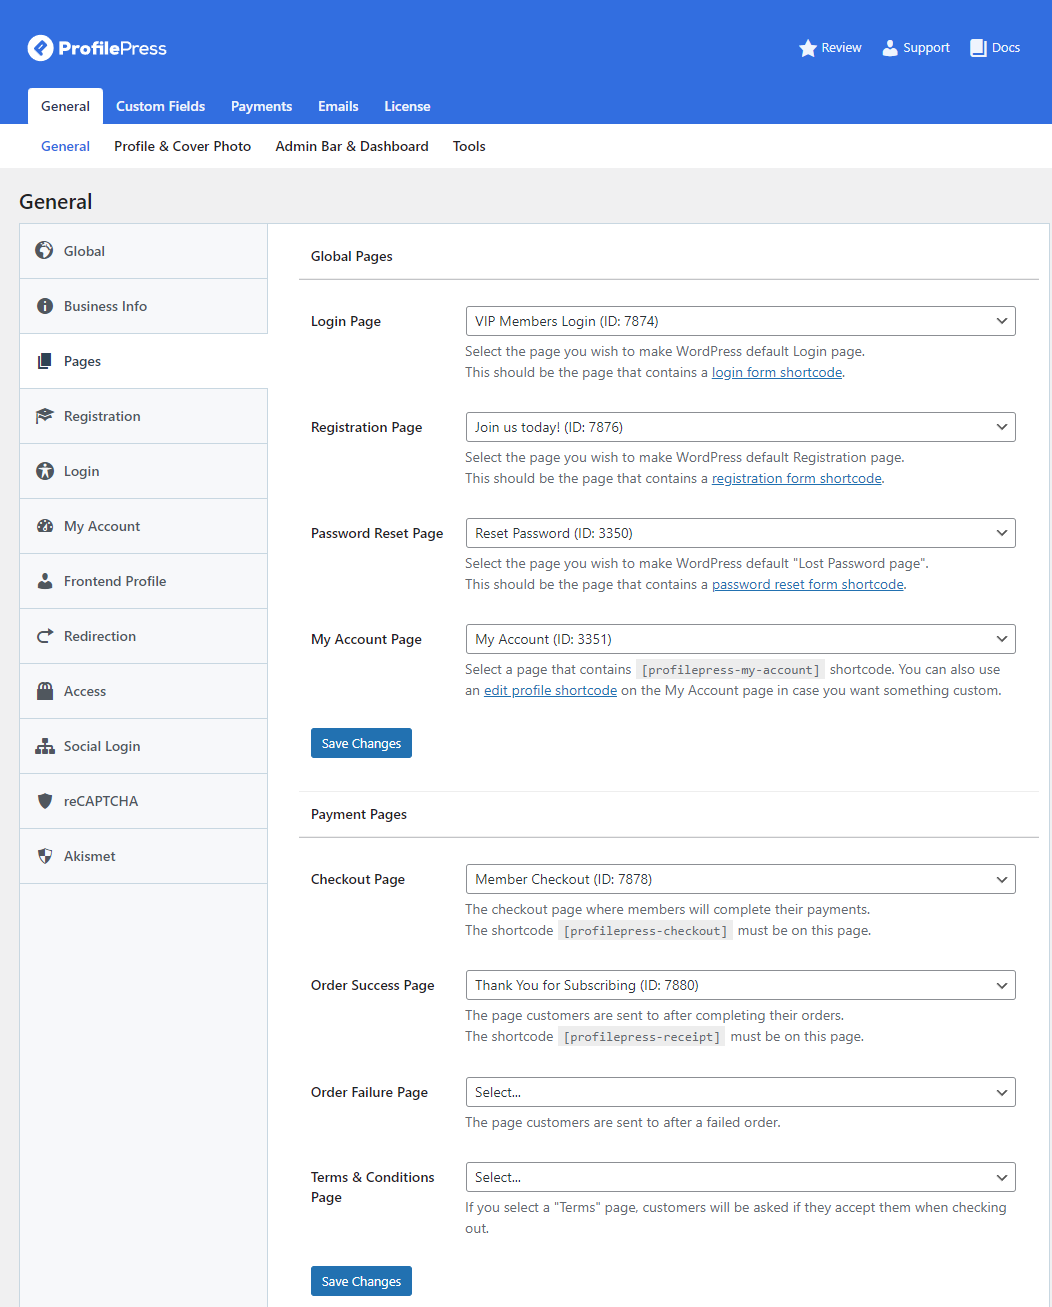This screenshot has width=1052, height=1307.
Task: Click the Social Login network icon
Action: click(44, 746)
